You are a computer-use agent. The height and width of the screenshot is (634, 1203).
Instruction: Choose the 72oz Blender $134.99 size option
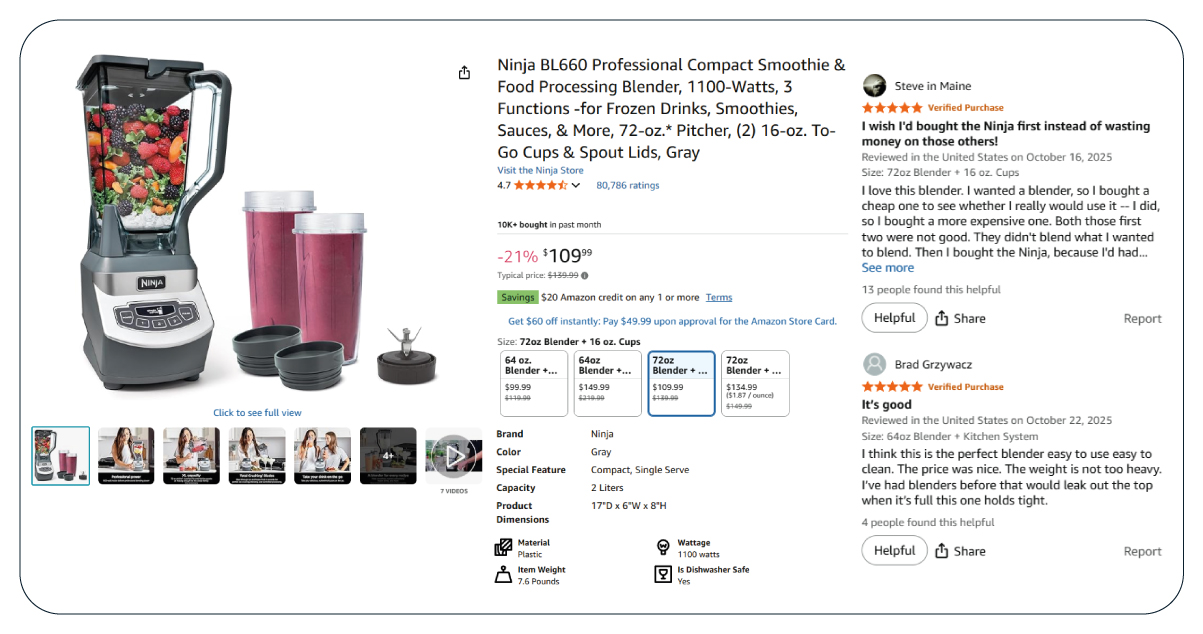755,383
